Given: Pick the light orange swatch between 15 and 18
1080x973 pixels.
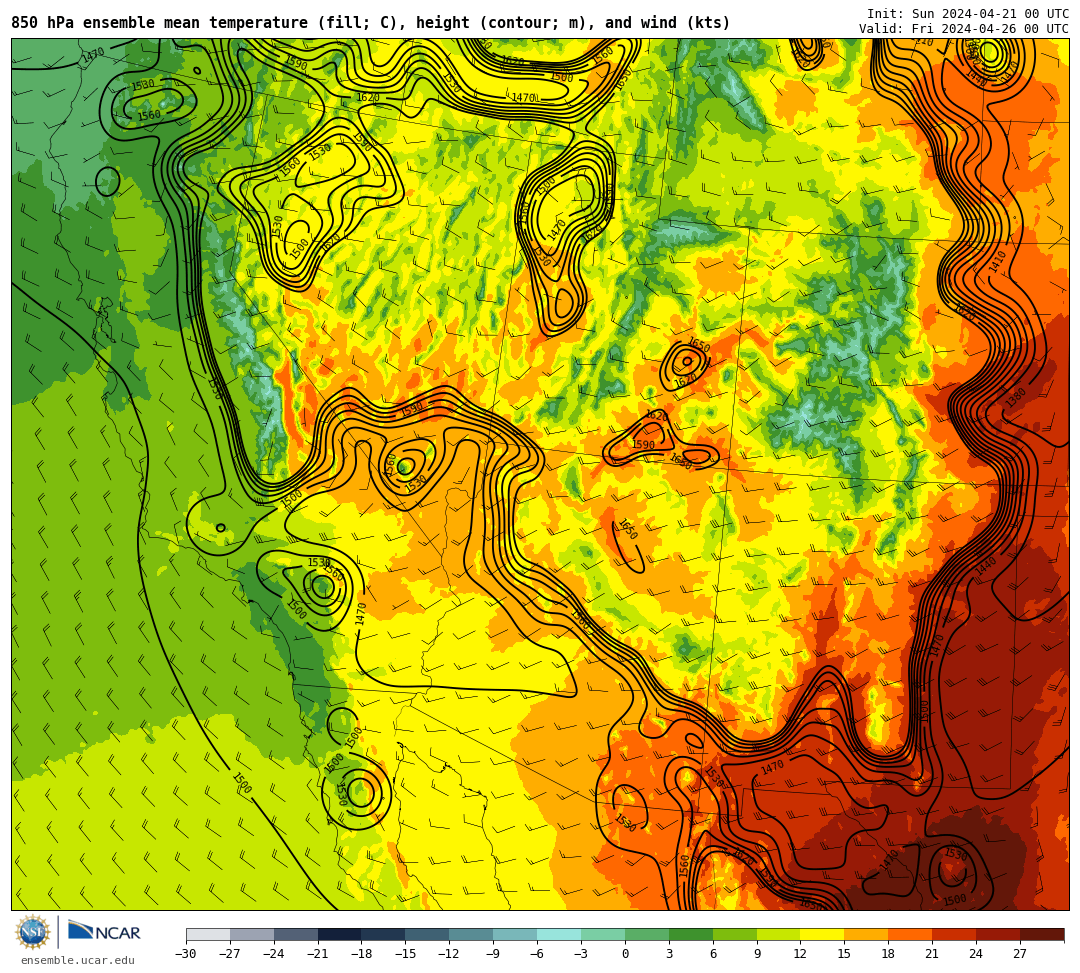Looking at the screenshot, I should (866, 934).
